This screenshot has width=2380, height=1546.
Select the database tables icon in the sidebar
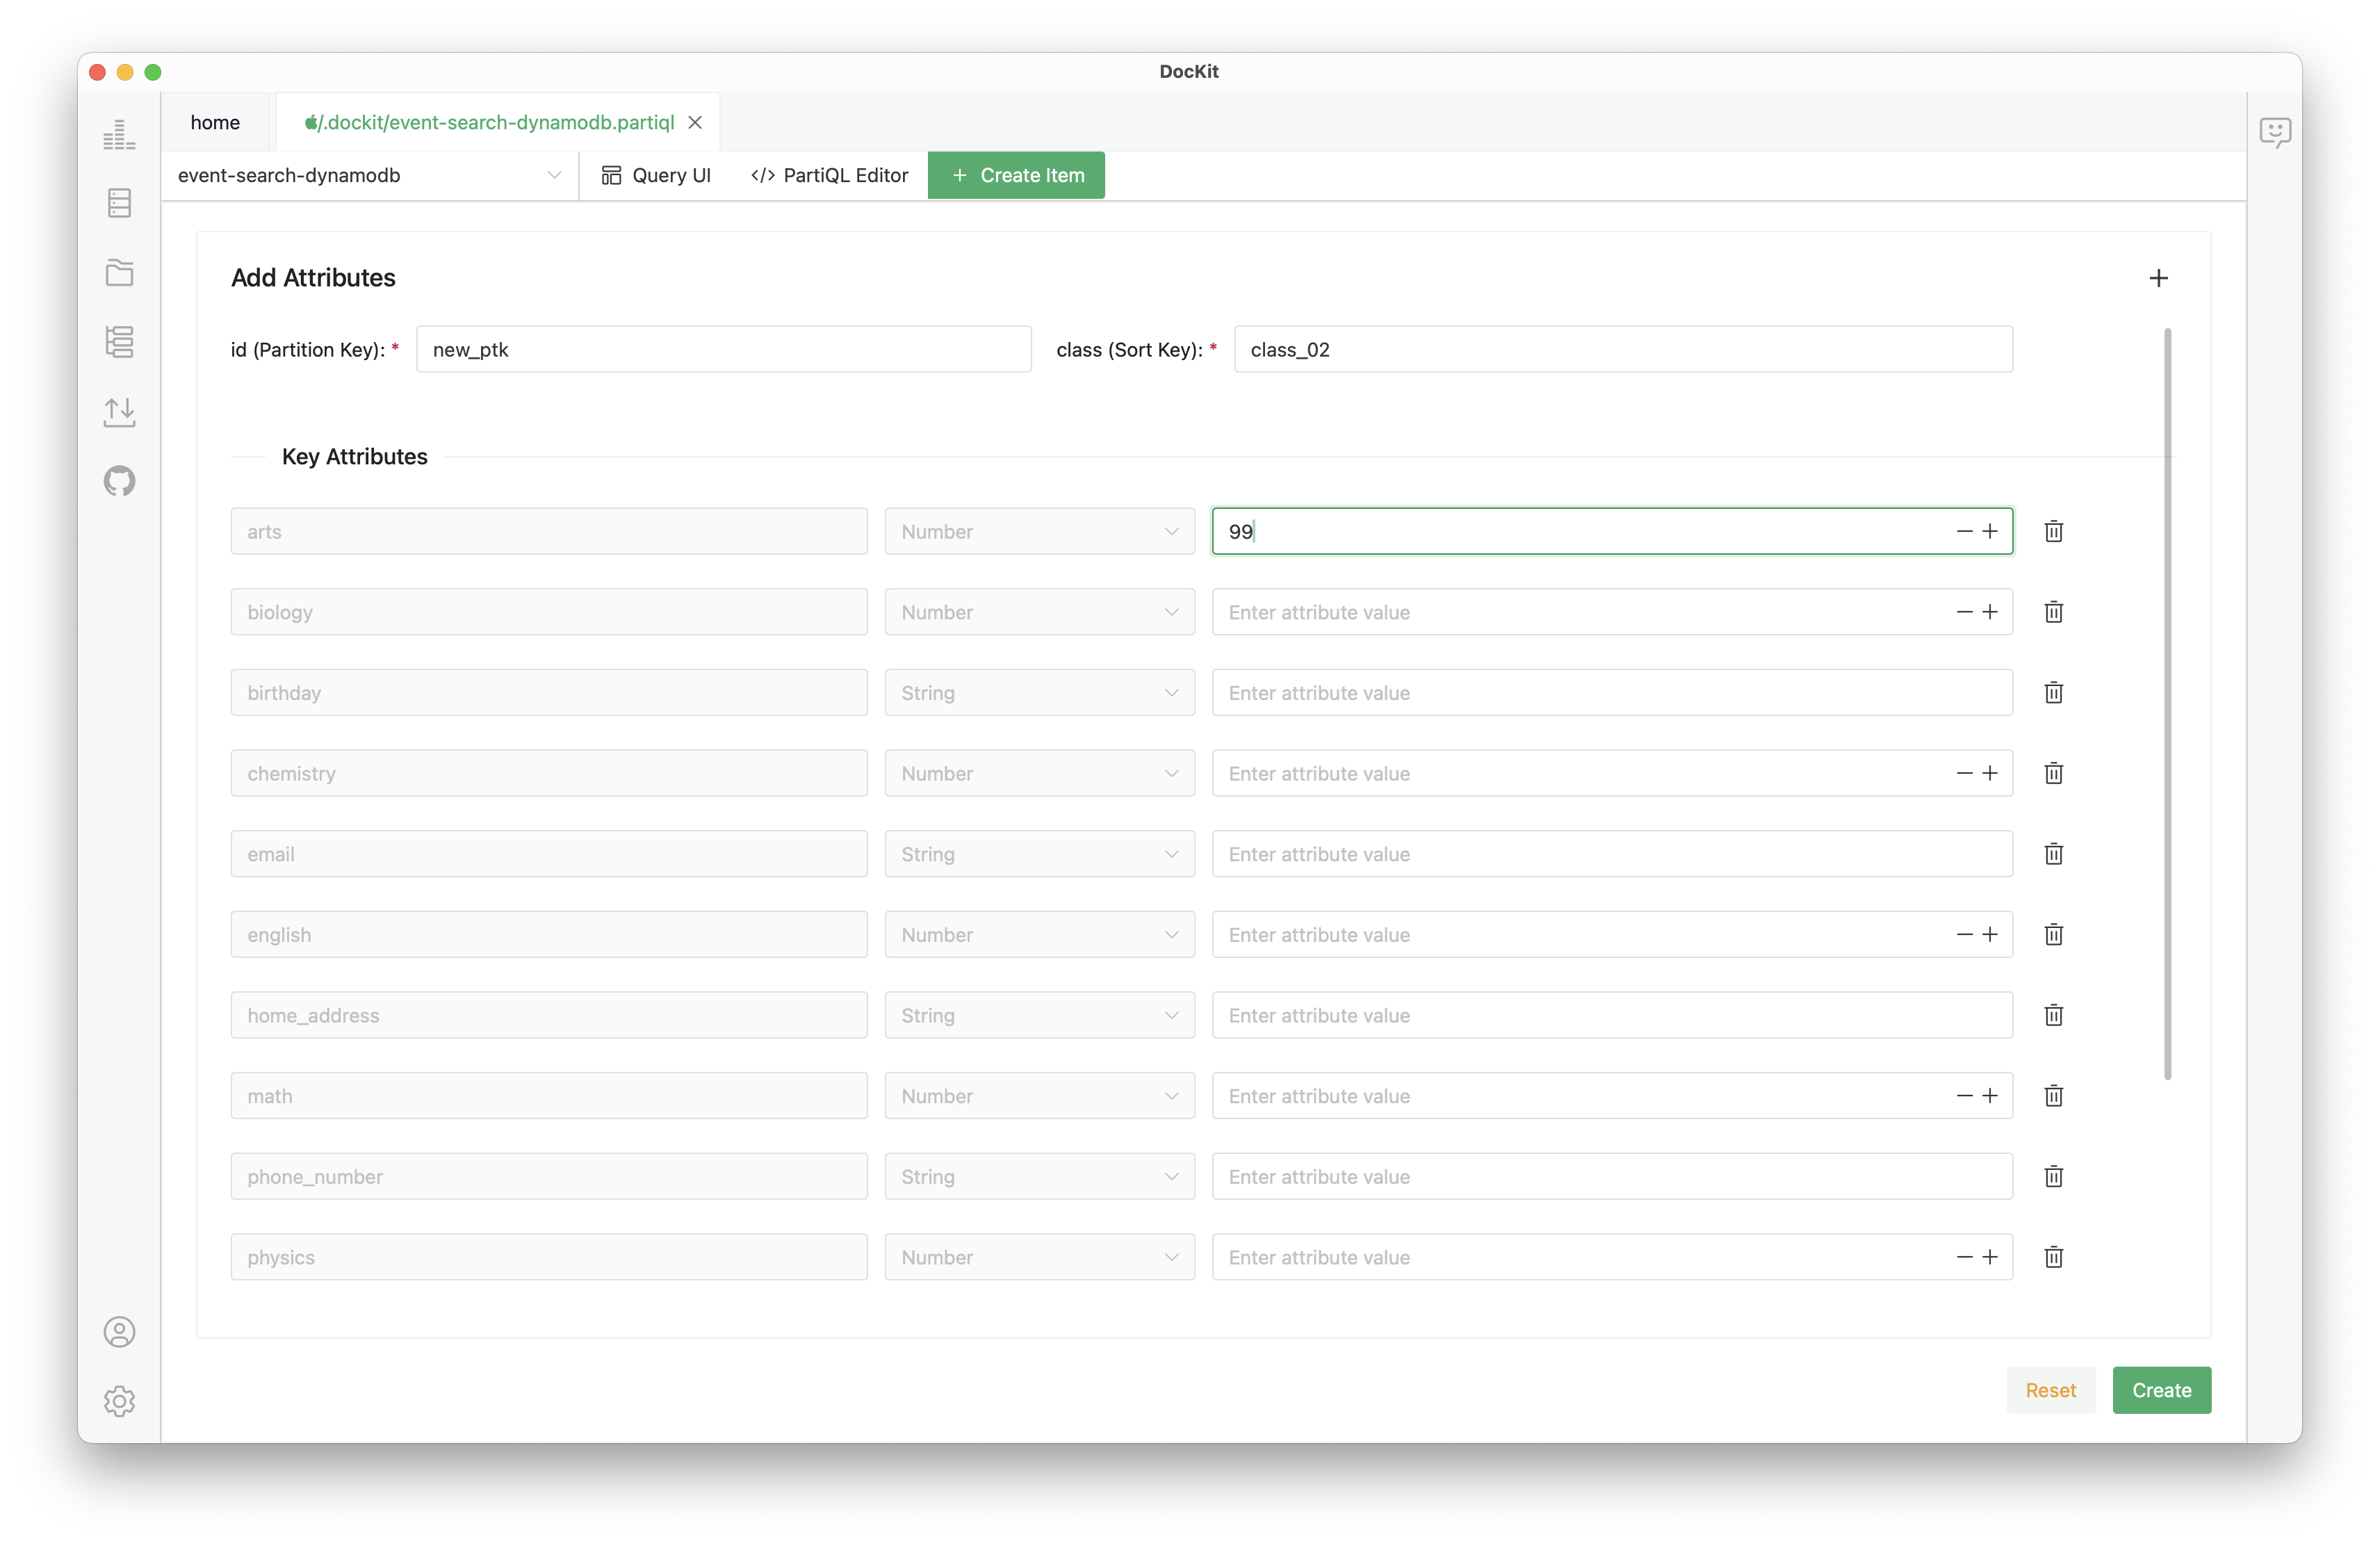coord(119,203)
